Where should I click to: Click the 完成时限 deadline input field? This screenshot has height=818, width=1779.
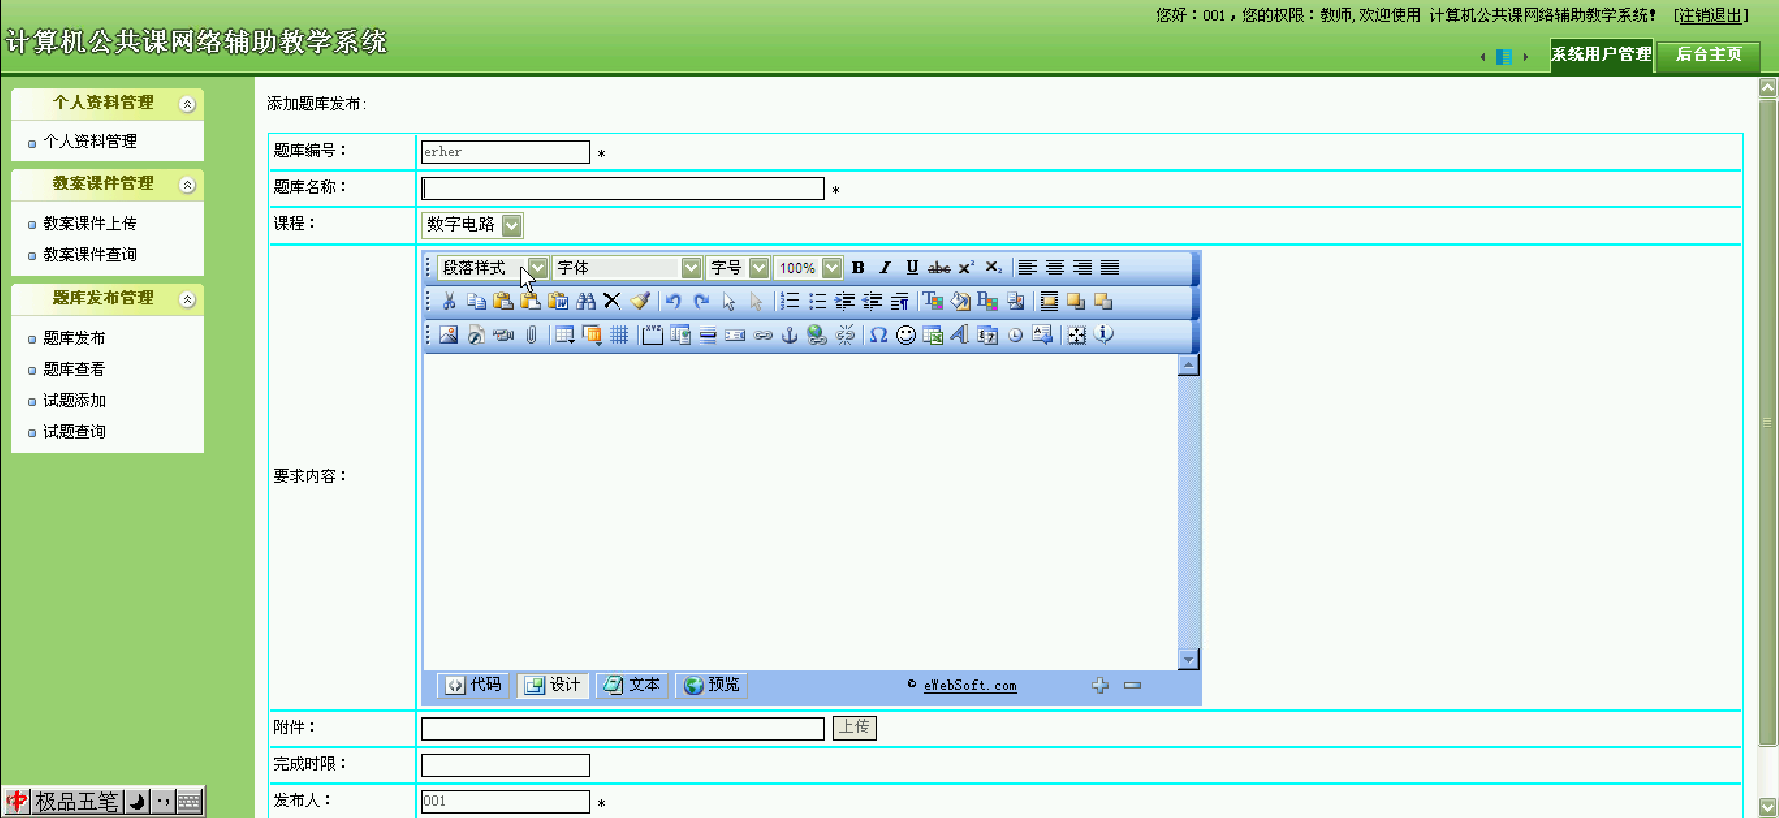coord(505,766)
